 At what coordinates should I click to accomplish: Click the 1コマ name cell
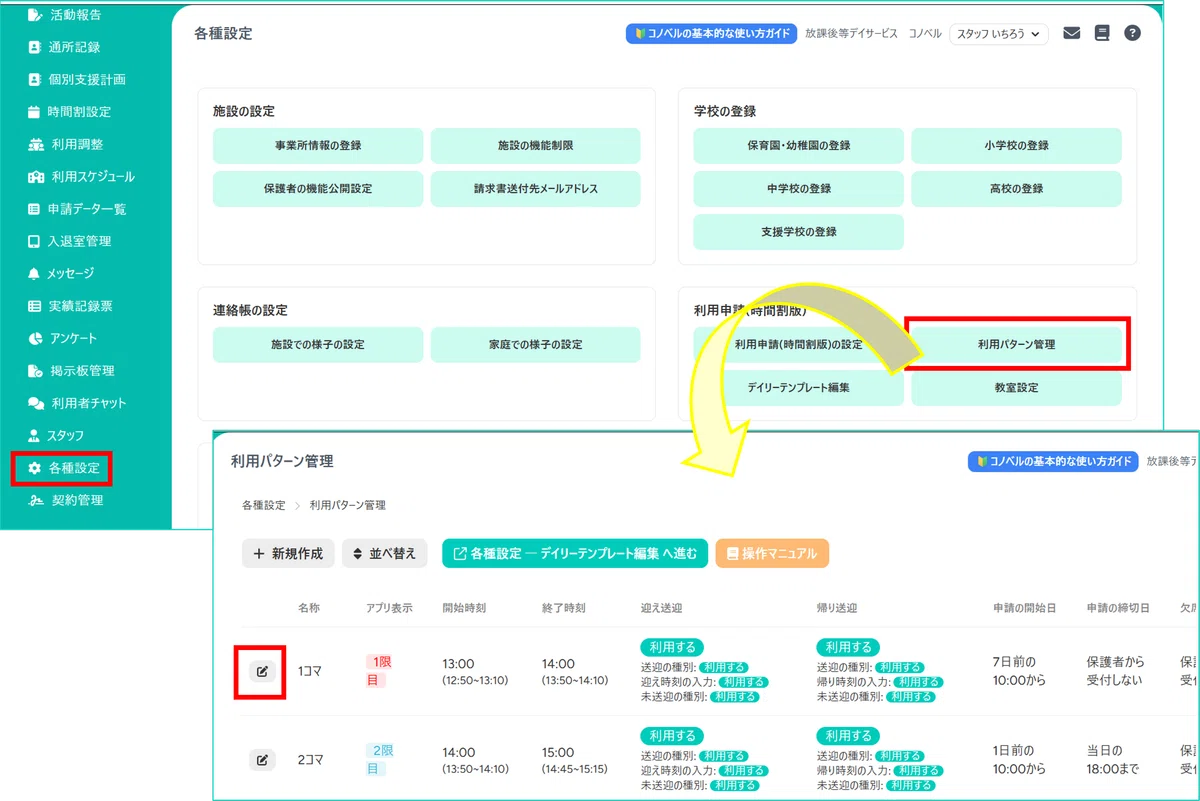[309, 671]
